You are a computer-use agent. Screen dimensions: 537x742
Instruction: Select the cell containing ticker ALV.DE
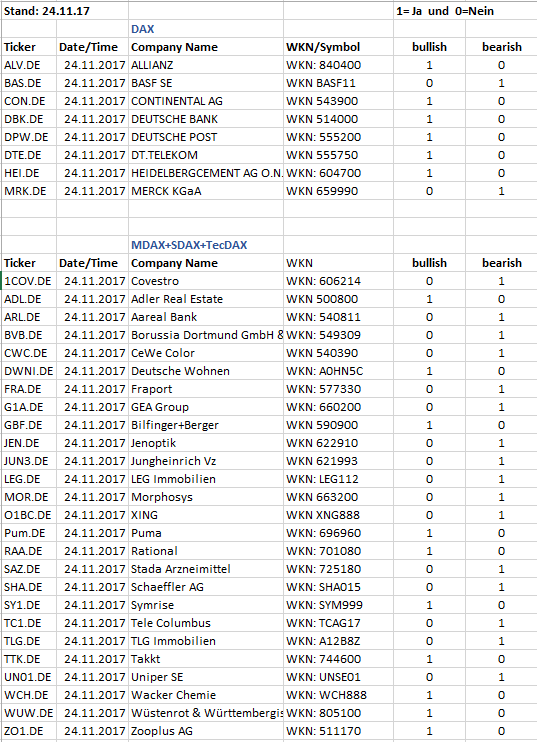click(29, 65)
